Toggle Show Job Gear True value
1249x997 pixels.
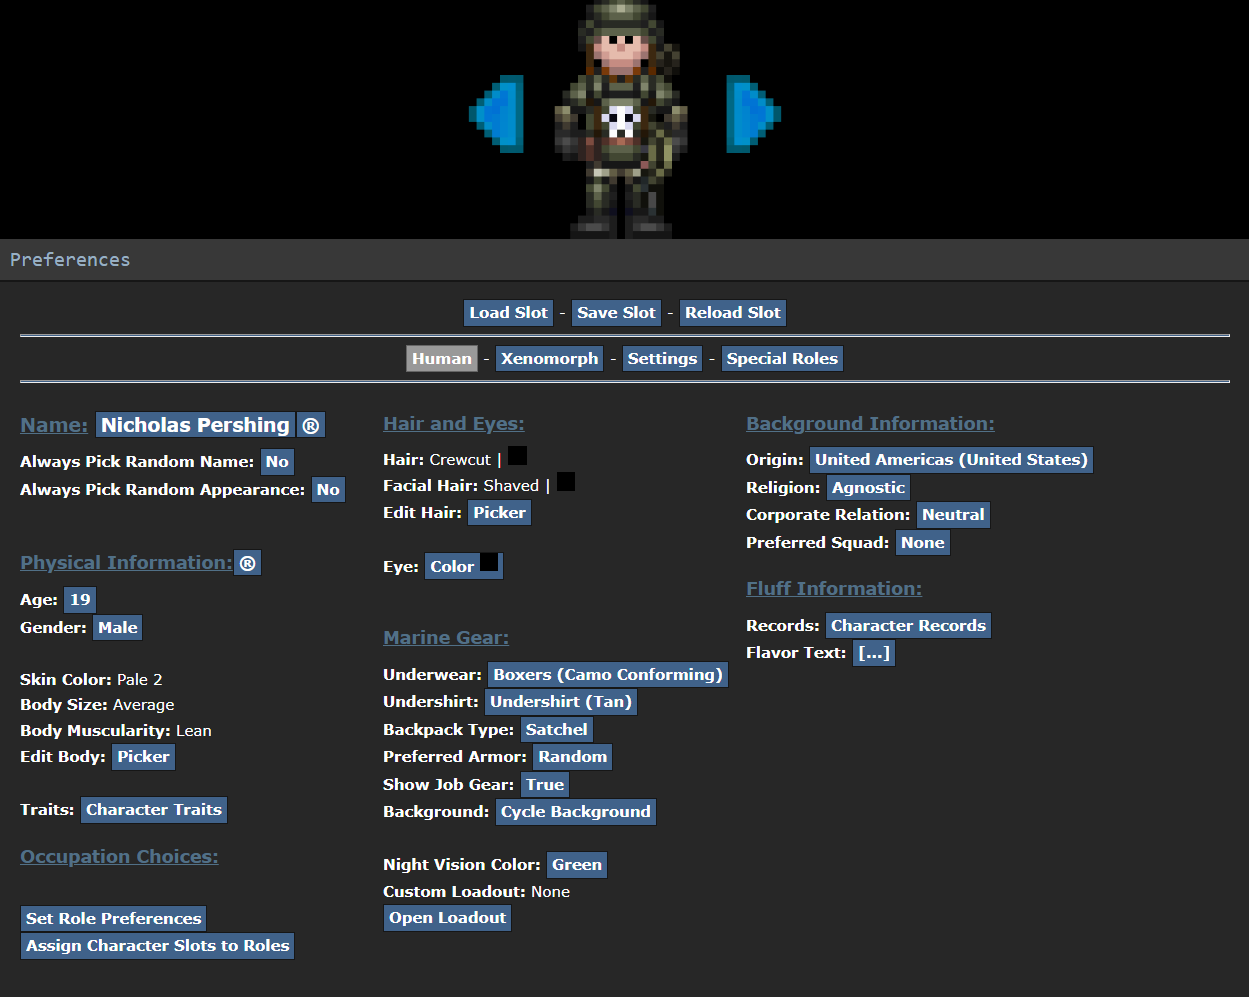(x=545, y=785)
